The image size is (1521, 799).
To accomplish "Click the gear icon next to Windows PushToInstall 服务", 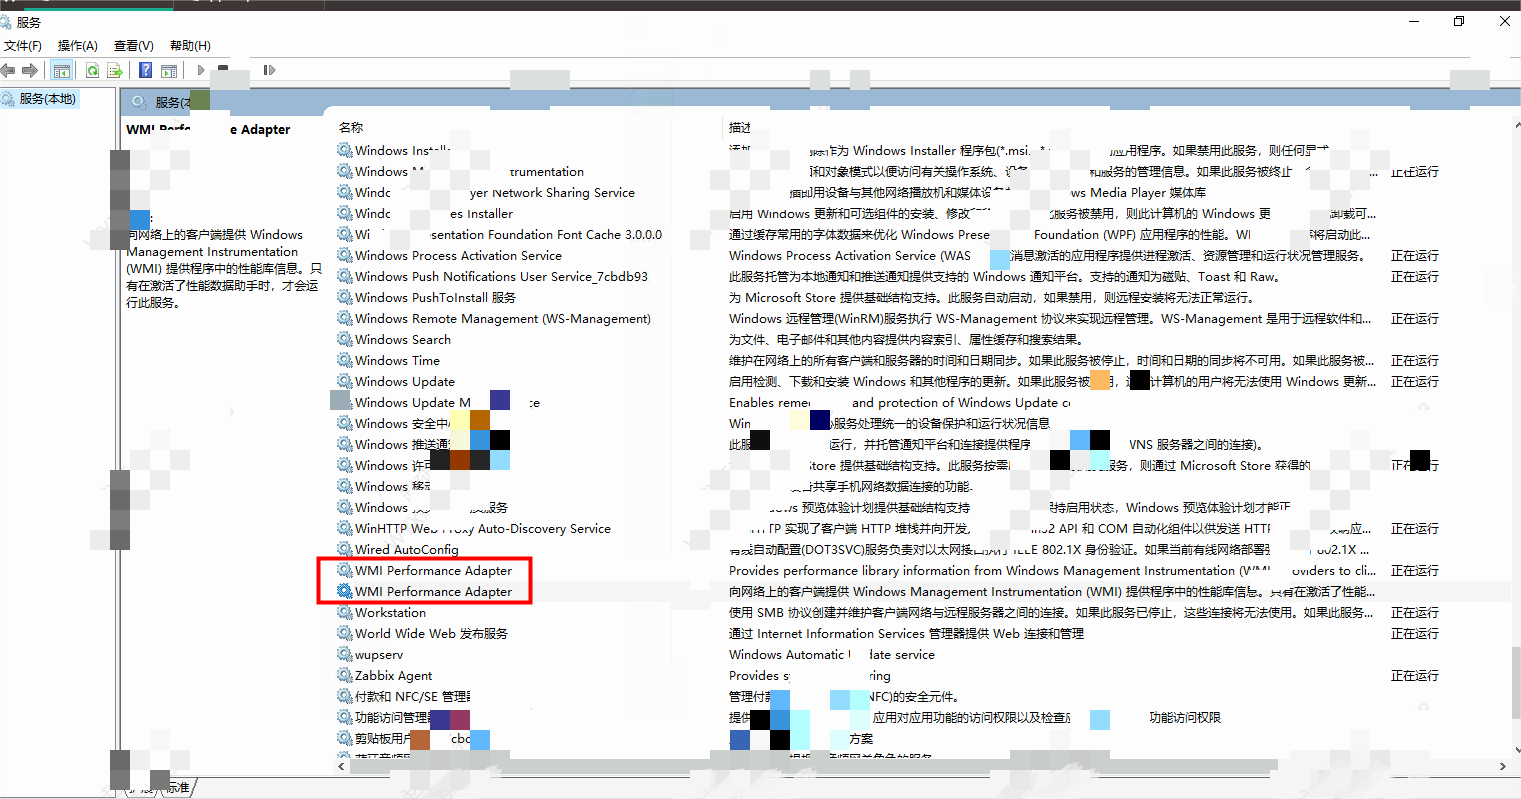I will pyautogui.click(x=345, y=298).
